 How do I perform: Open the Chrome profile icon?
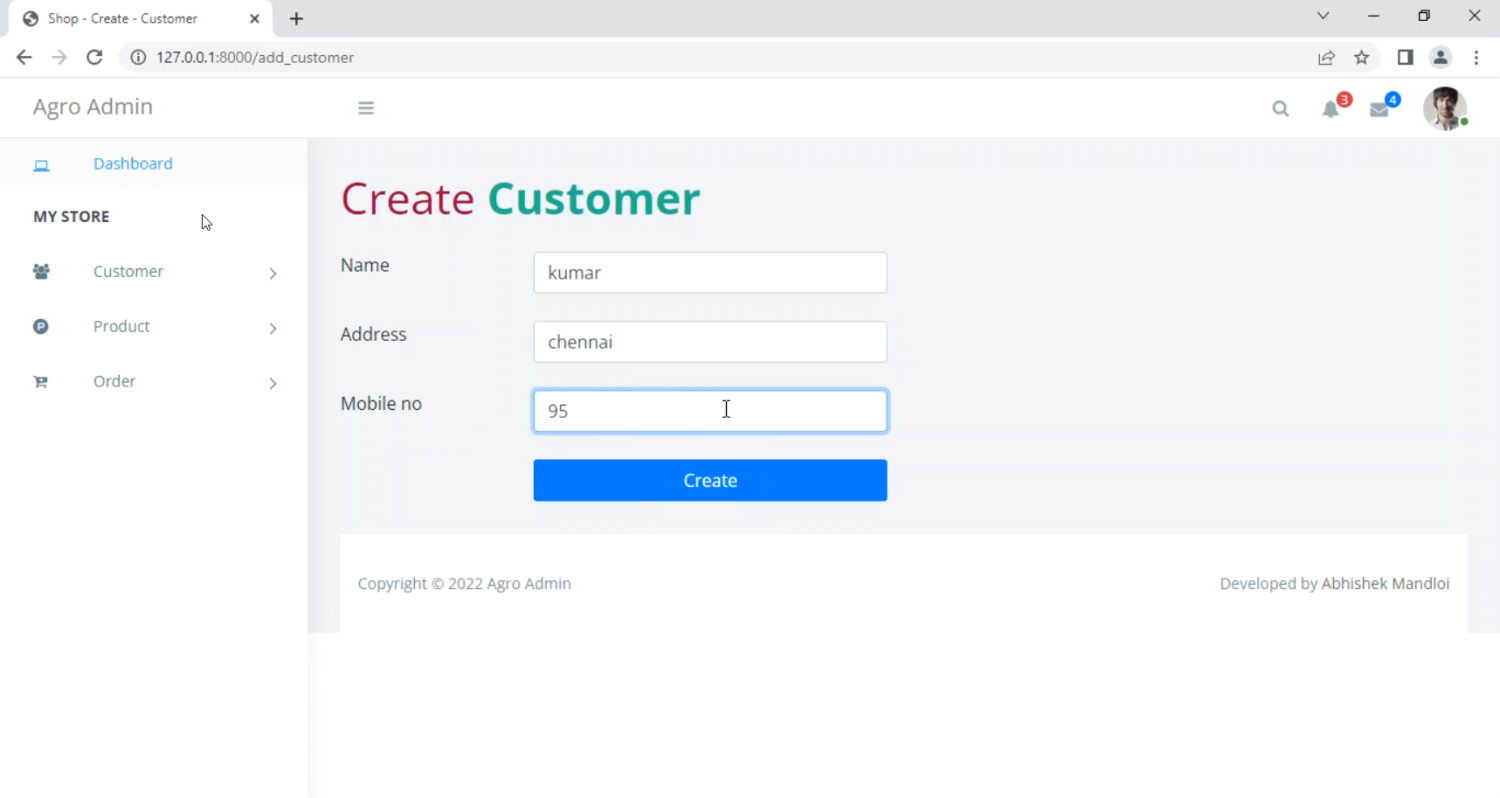[x=1440, y=57]
